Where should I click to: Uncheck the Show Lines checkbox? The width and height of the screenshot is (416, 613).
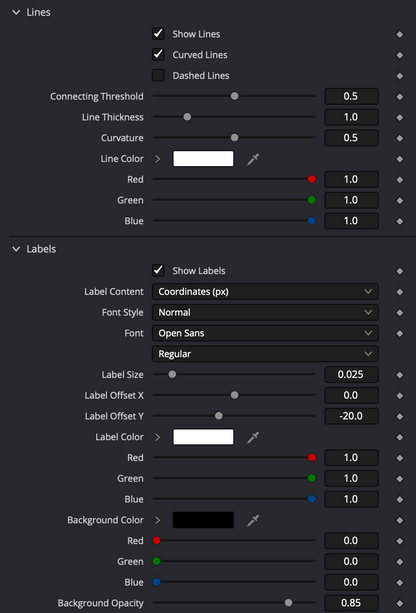pyautogui.click(x=158, y=34)
